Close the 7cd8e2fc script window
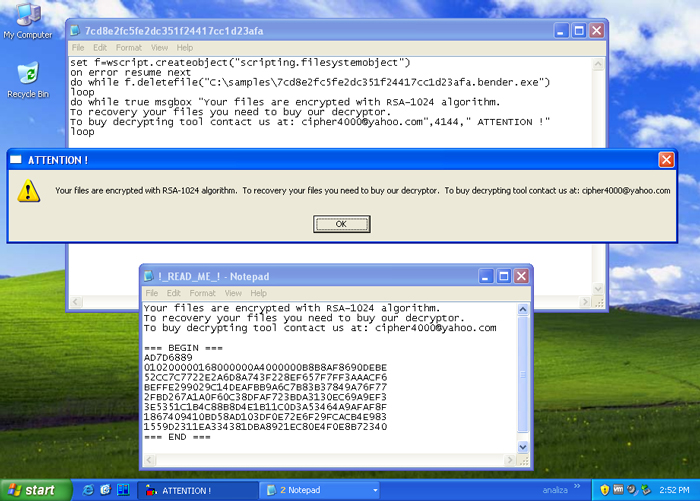The width and height of the screenshot is (700, 501). (x=597, y=31)
